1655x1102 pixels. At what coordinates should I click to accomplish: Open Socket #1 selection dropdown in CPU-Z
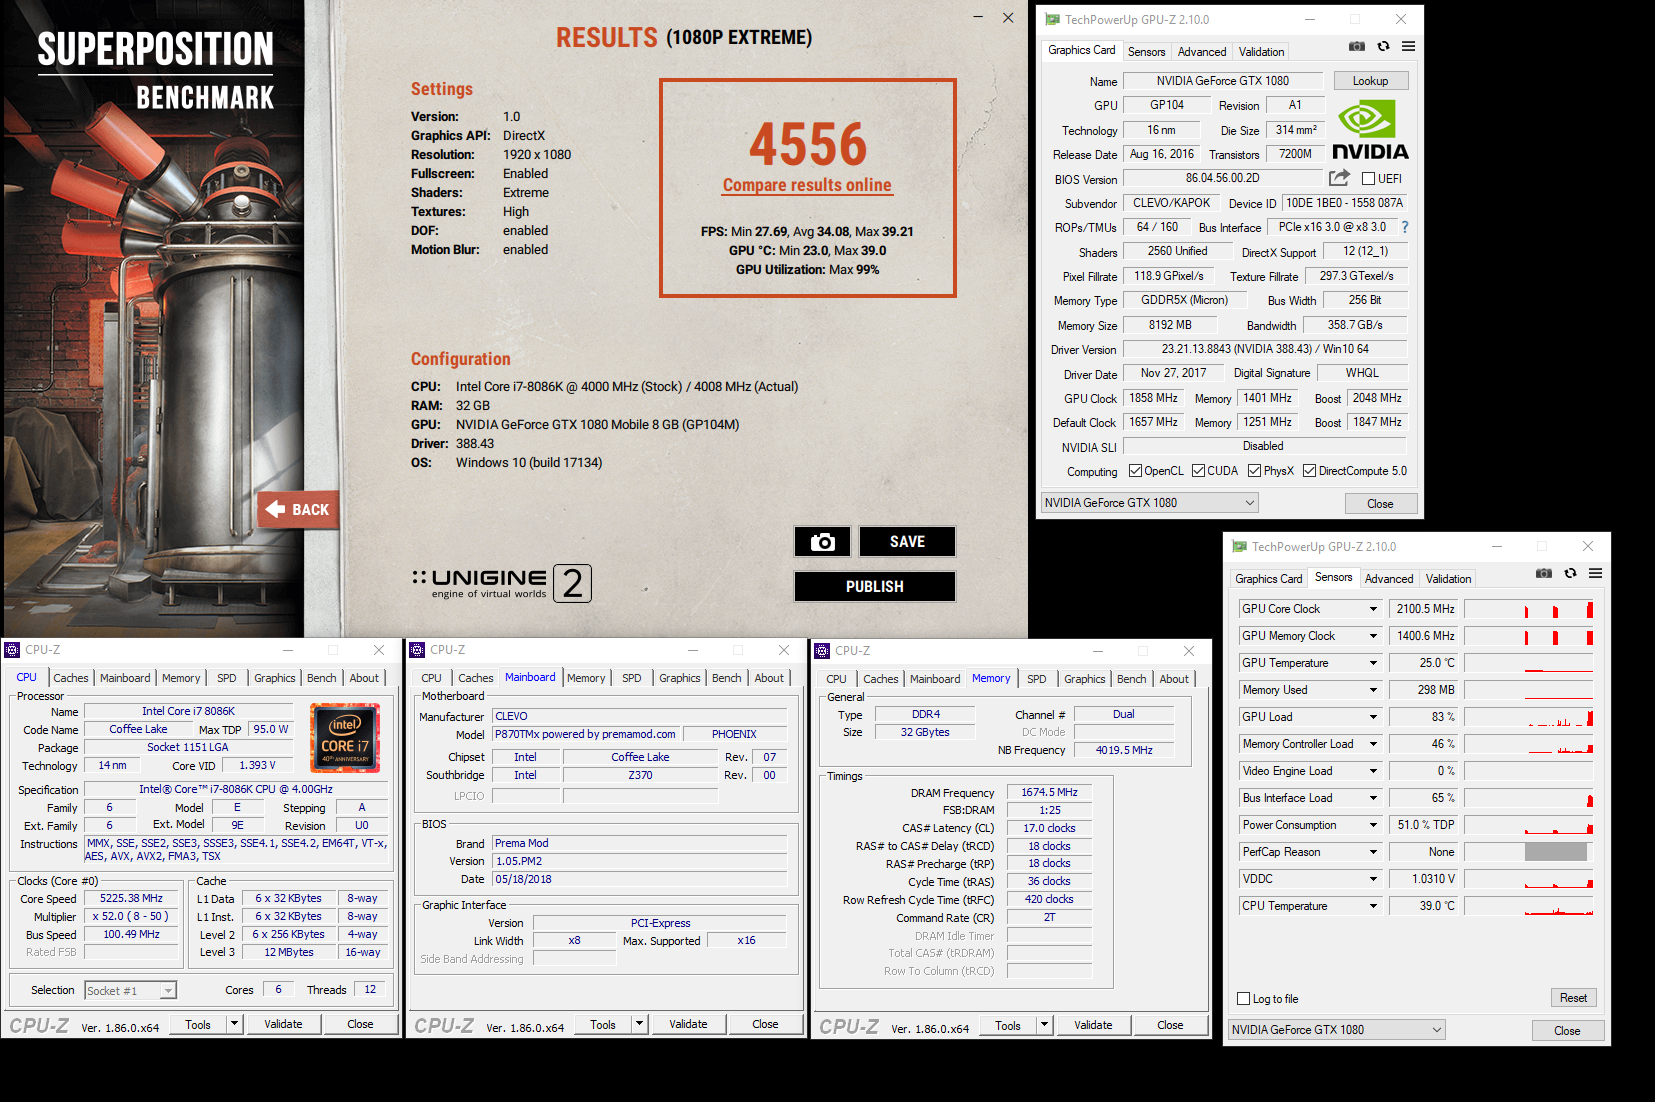tap(130, 990)
